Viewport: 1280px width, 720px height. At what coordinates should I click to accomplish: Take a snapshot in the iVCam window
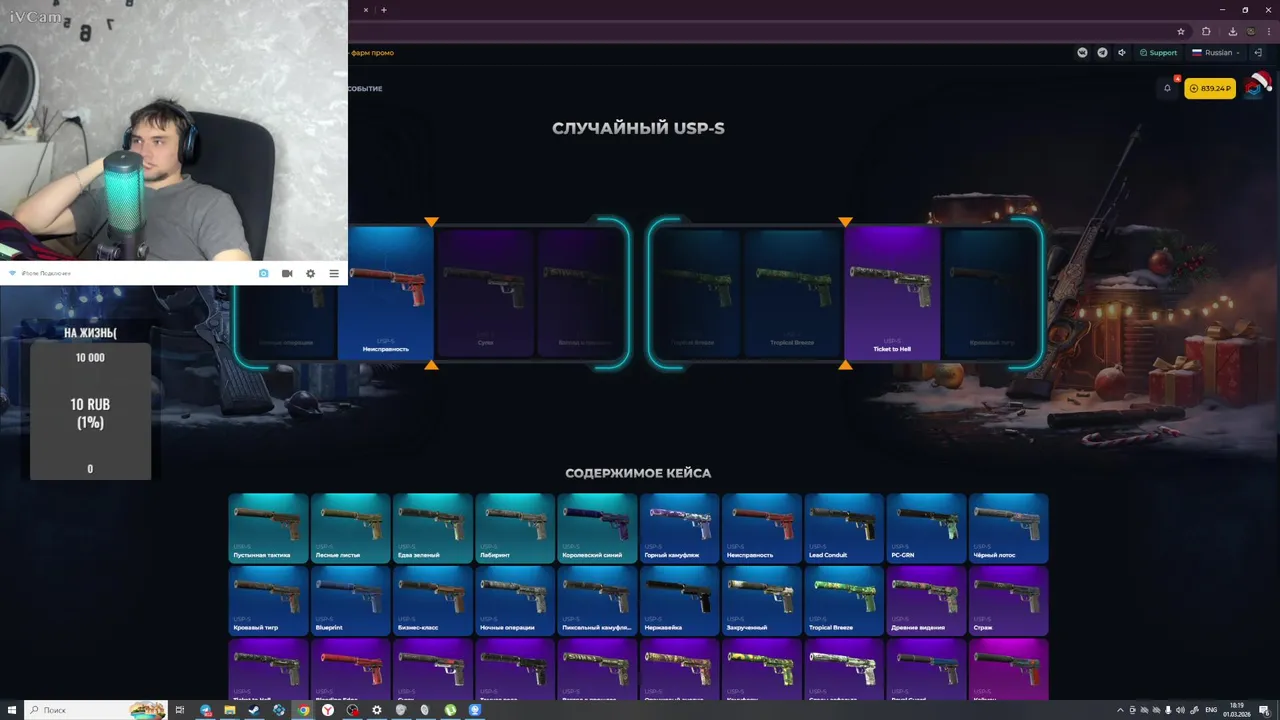point(264,273)
